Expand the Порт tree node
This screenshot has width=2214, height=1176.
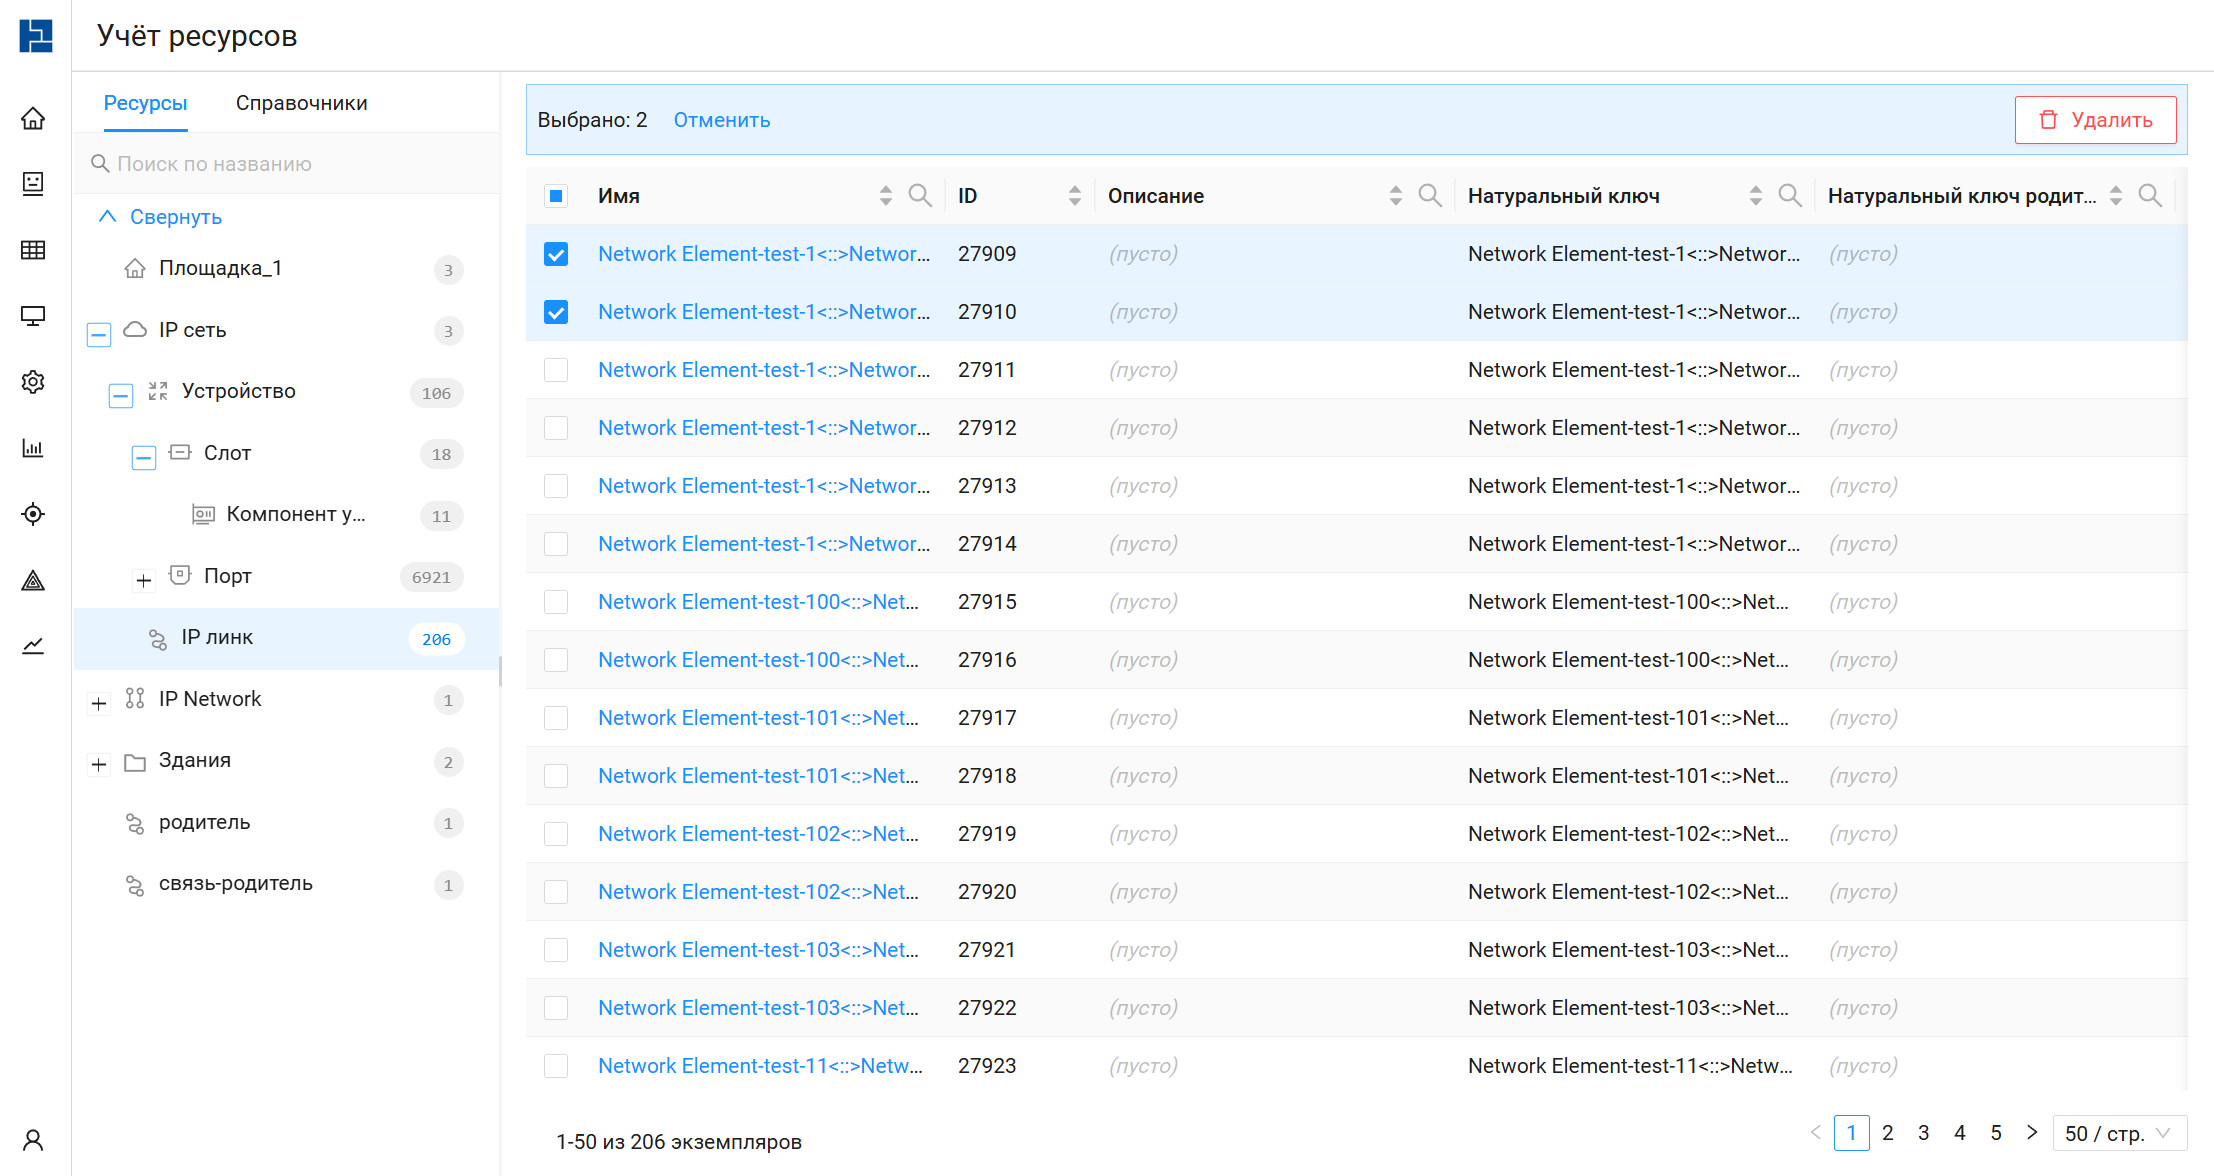tap(144, 580)
